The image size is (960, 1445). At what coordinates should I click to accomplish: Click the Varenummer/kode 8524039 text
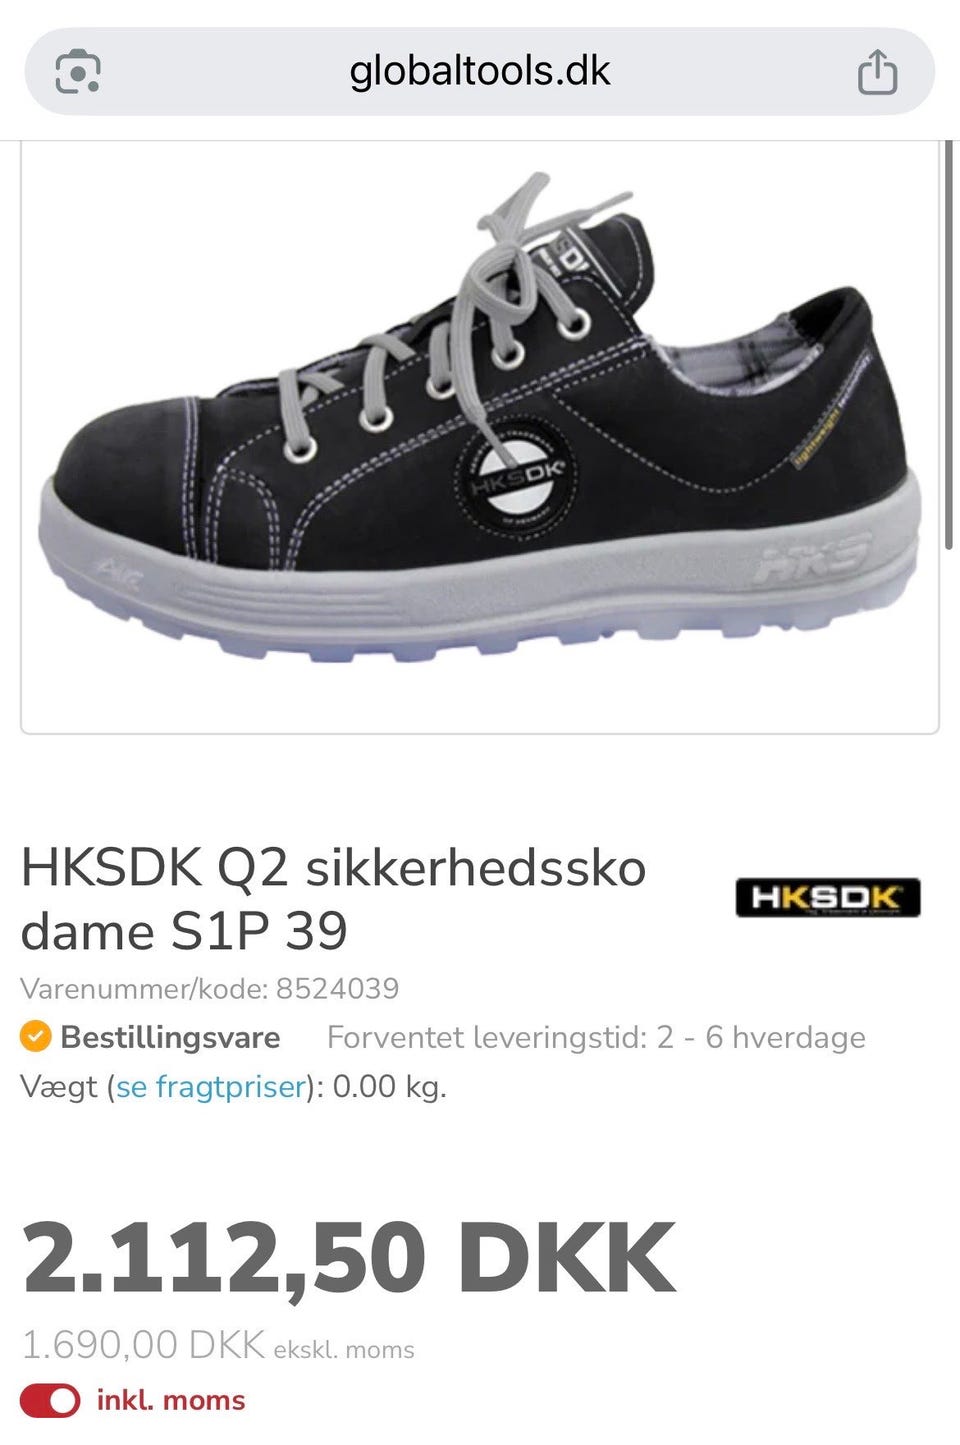click(x=210, y=988)
